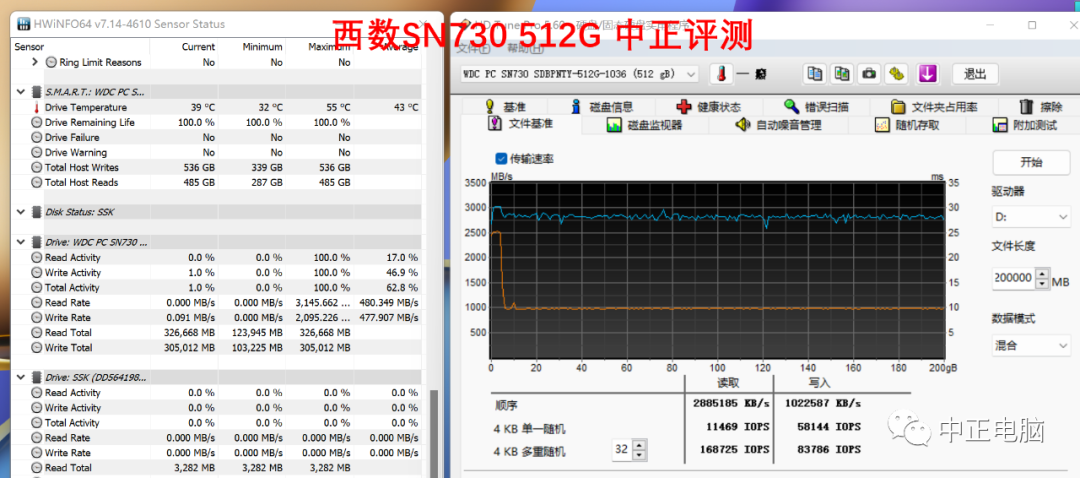Click the HWiNFO64 title bar app icon
Image resolution: width=1080 pixels, height=478 pixels.
click(x=23, y=24)
